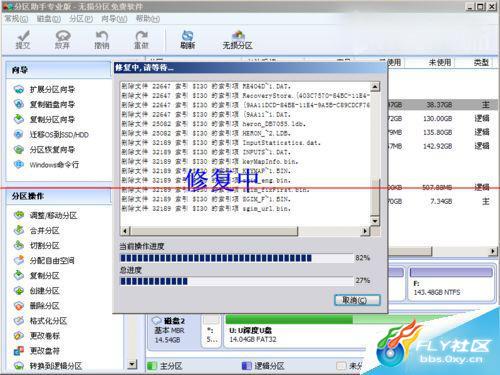Collapse the 分区操作 panel header

[59, 196]
